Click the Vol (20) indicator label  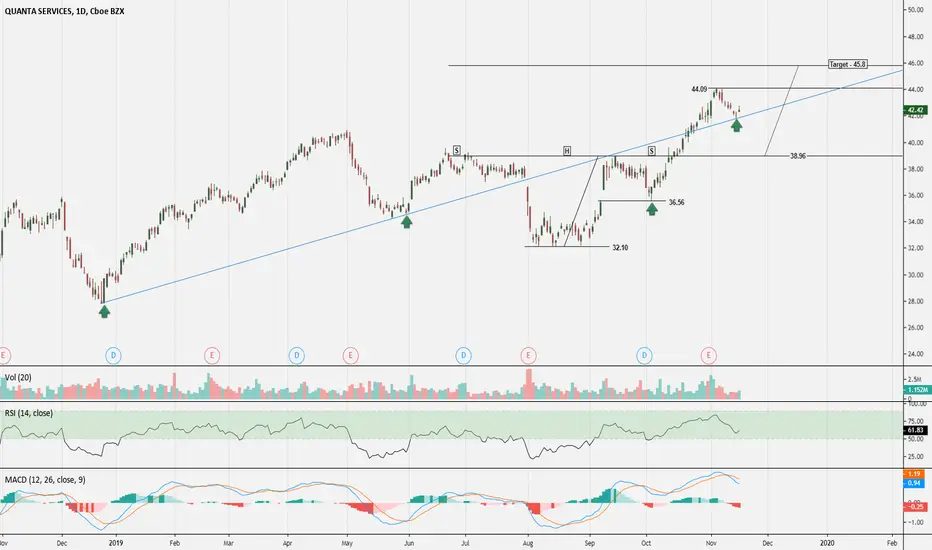(18, 378)
